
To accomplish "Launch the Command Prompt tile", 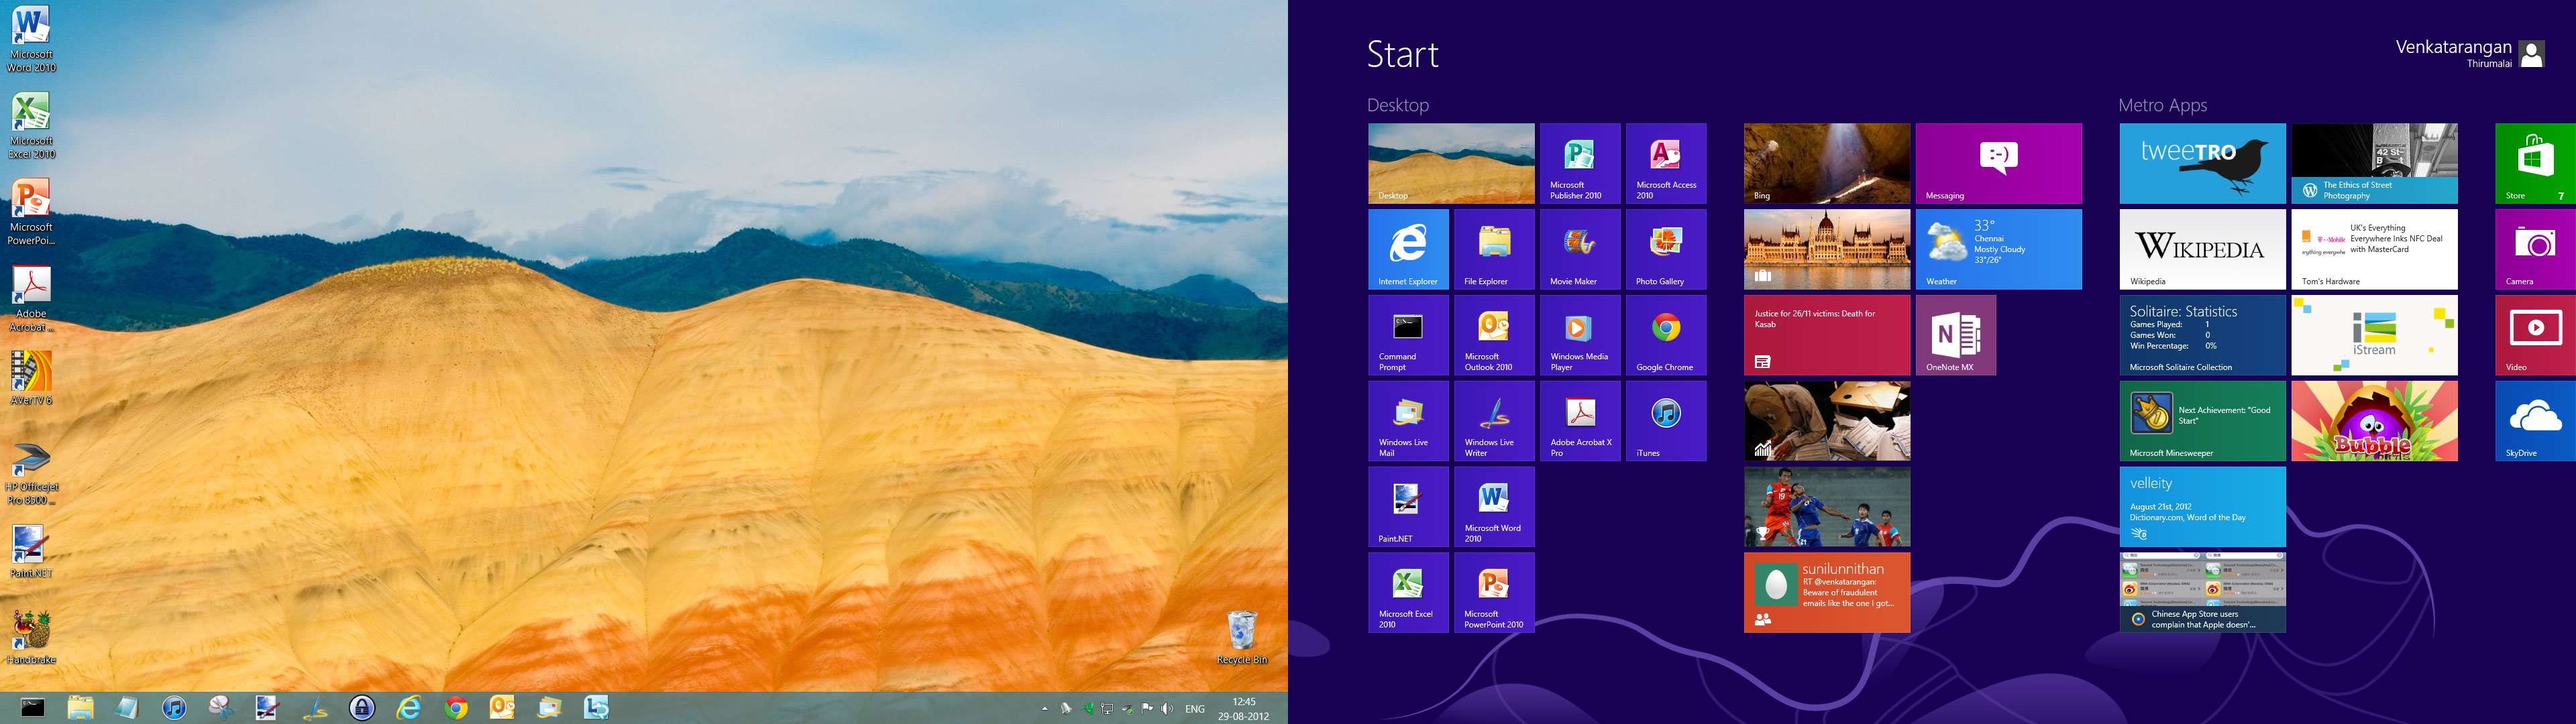I will 1408,335.
